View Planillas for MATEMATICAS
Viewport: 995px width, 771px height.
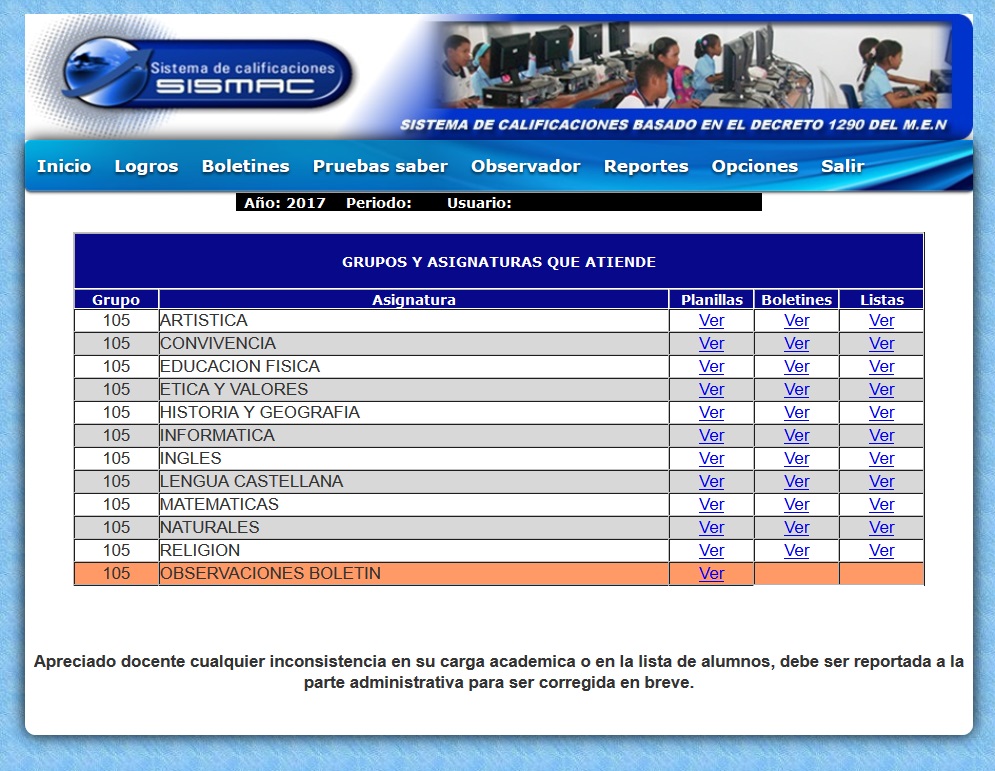tap(711, 504)
